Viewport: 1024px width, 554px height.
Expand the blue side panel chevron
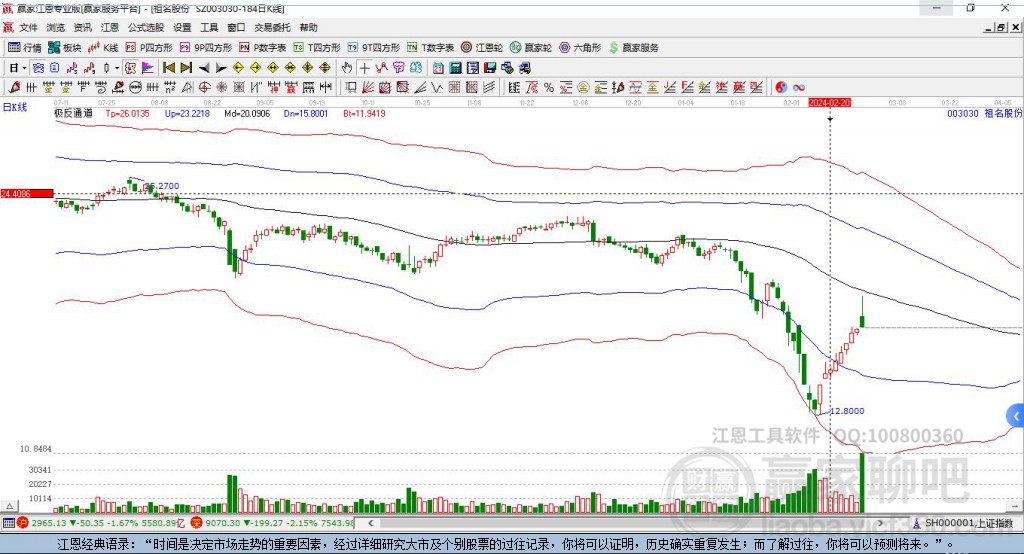(1016, 416)
